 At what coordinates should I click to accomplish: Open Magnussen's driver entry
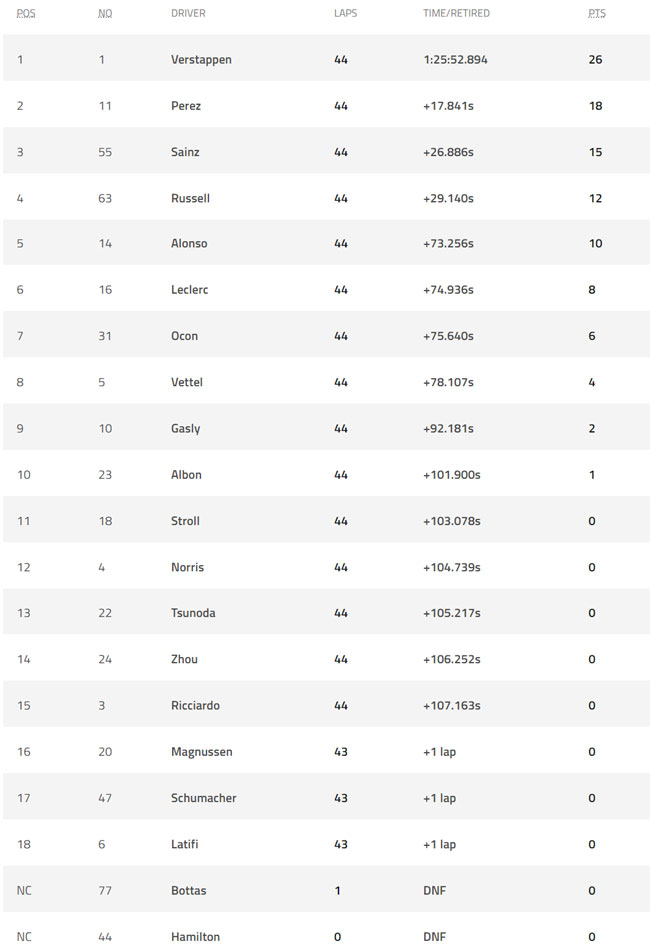pos(201,752)
